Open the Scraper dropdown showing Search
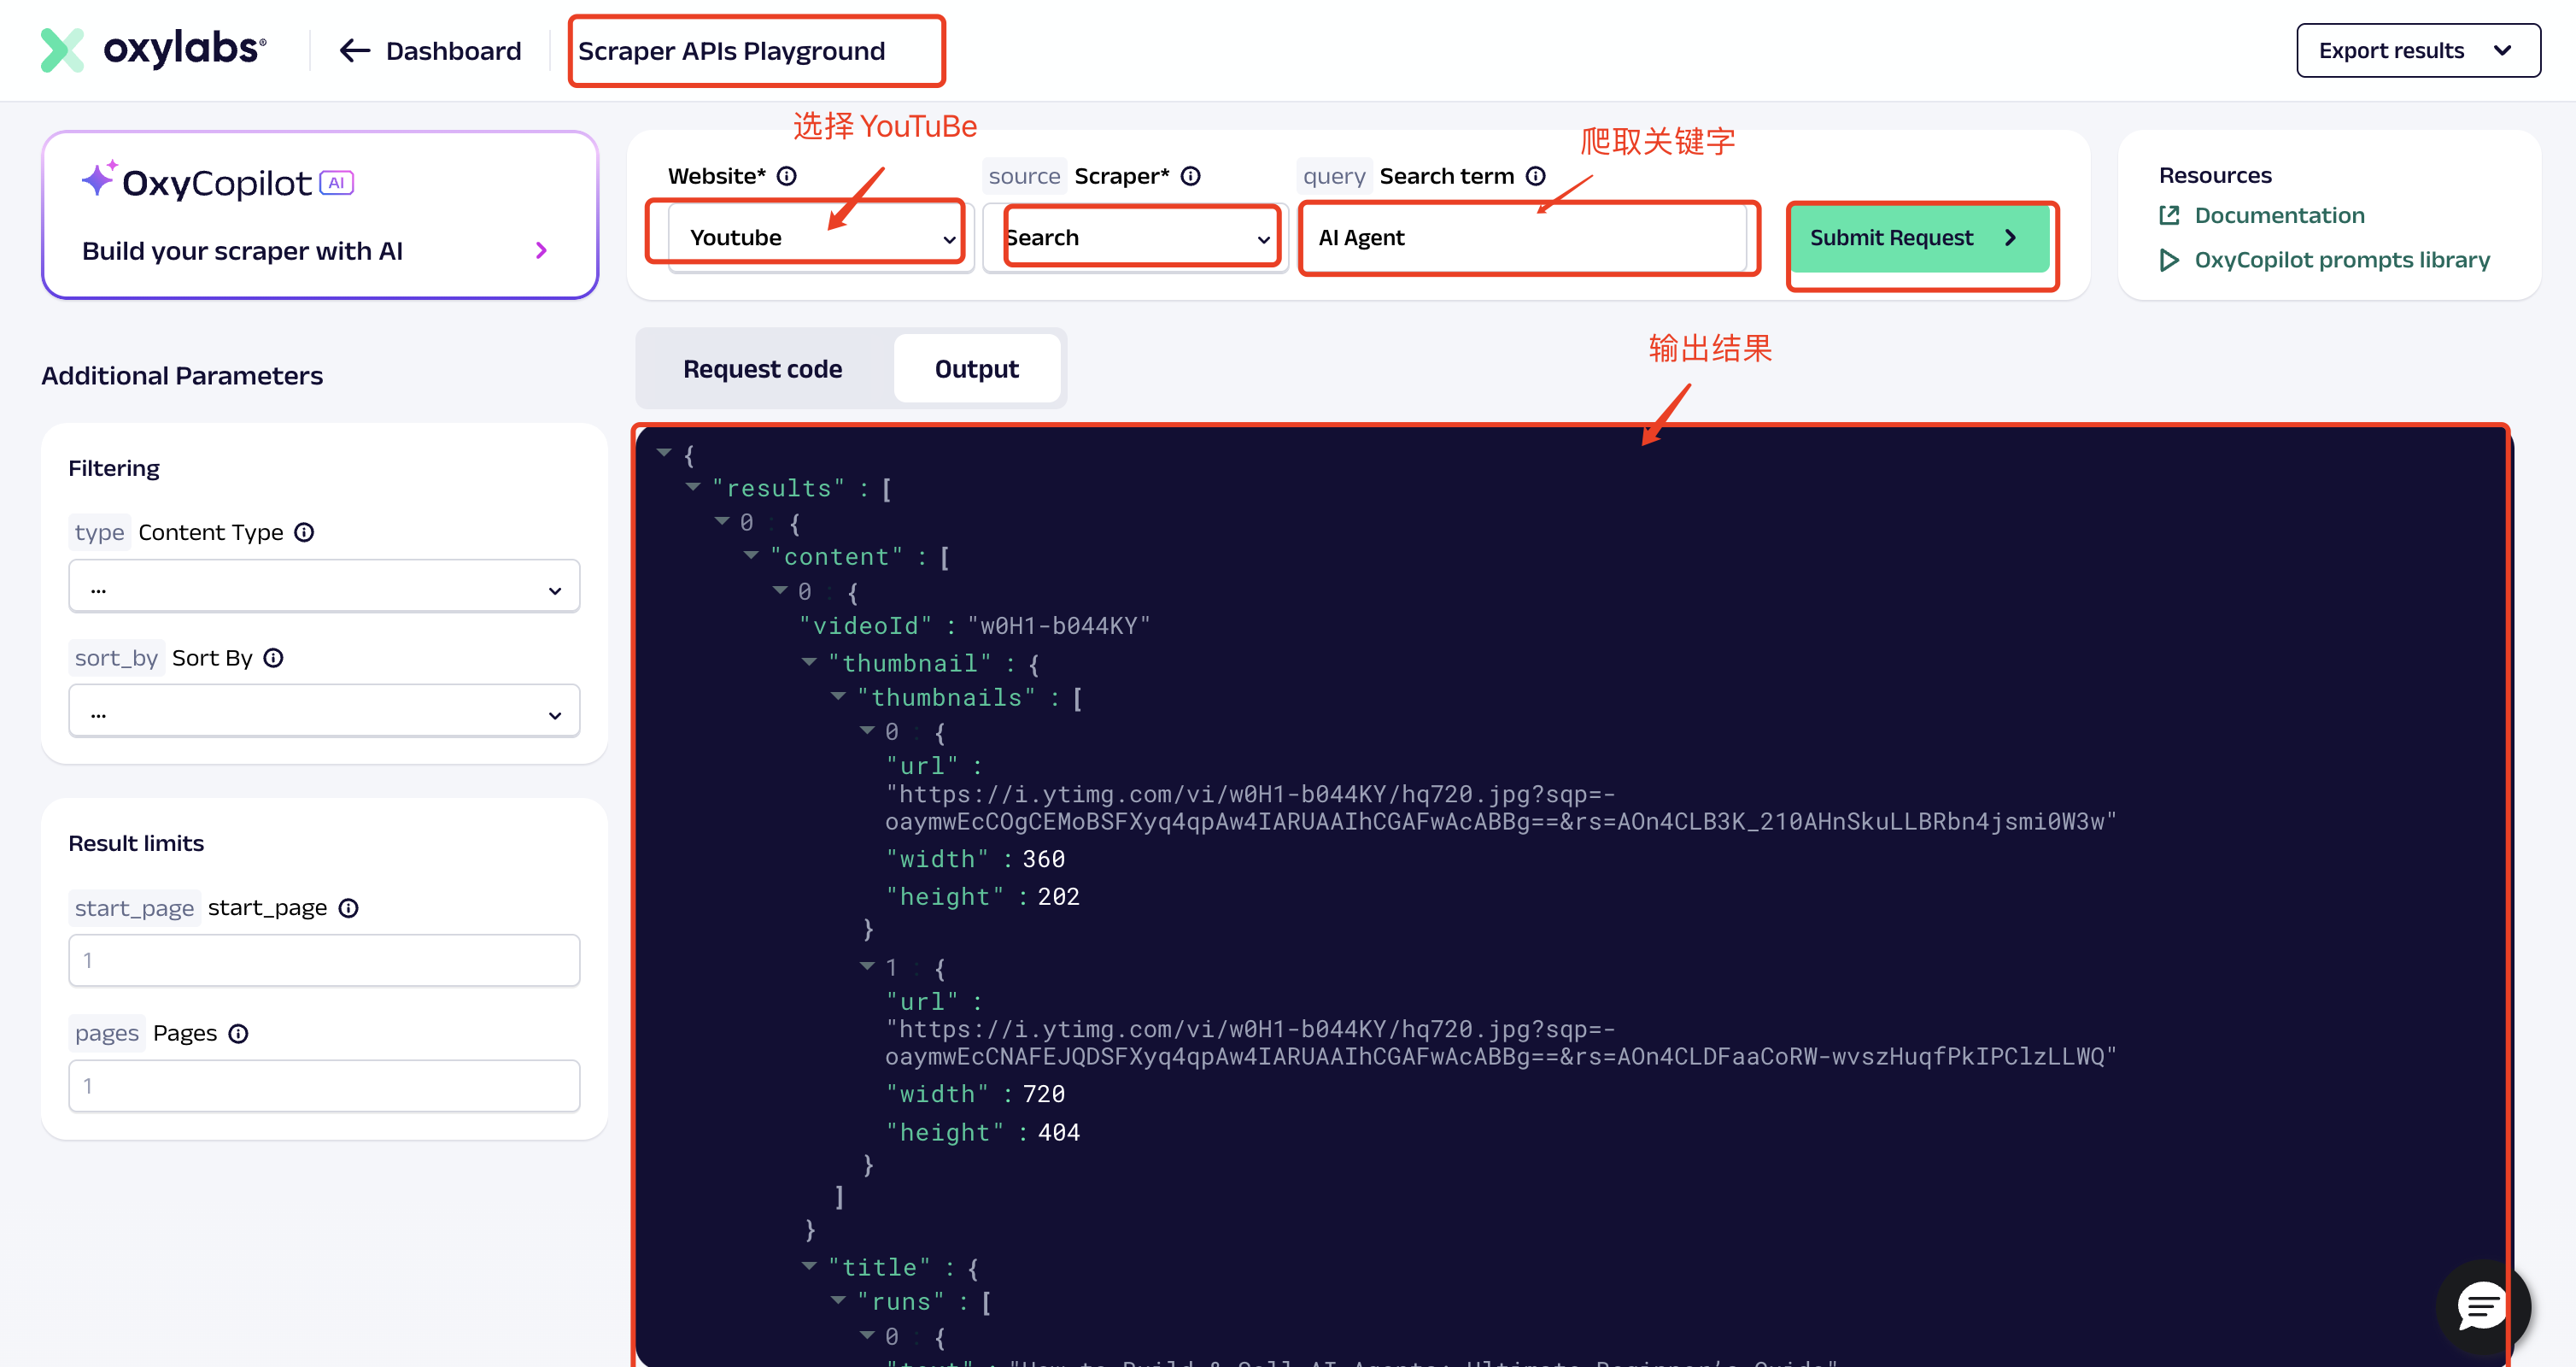This screenshot has width=2576, height=1367. pos(1134,238)
